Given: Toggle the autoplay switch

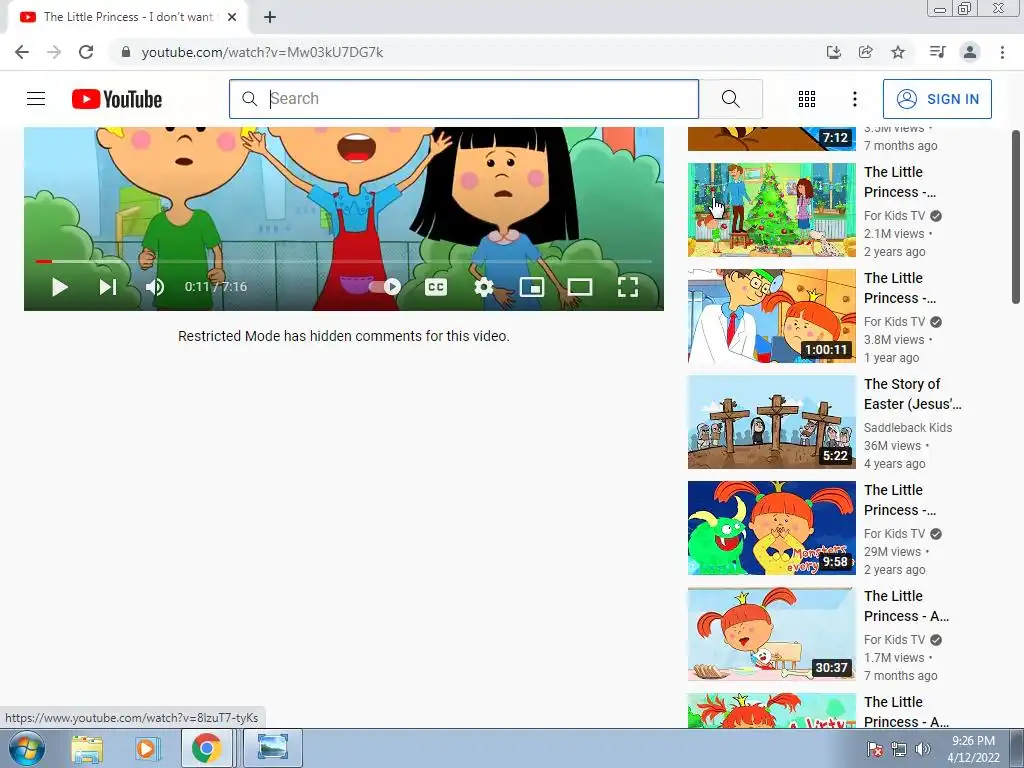Looking at the screenshot, I should (385, 287).
